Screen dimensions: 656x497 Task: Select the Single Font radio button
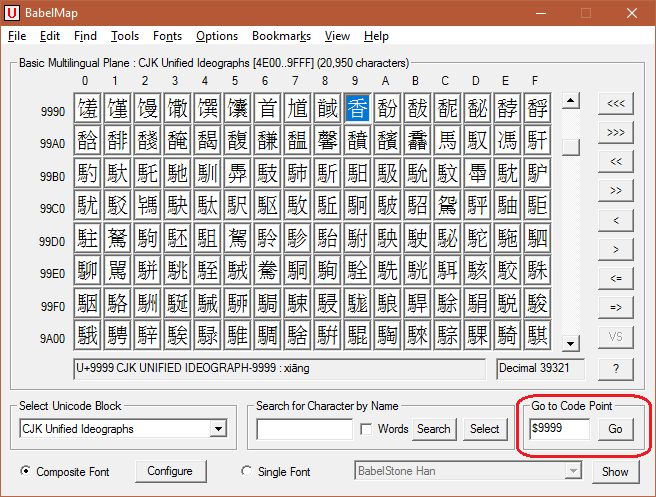coord(246,471)
